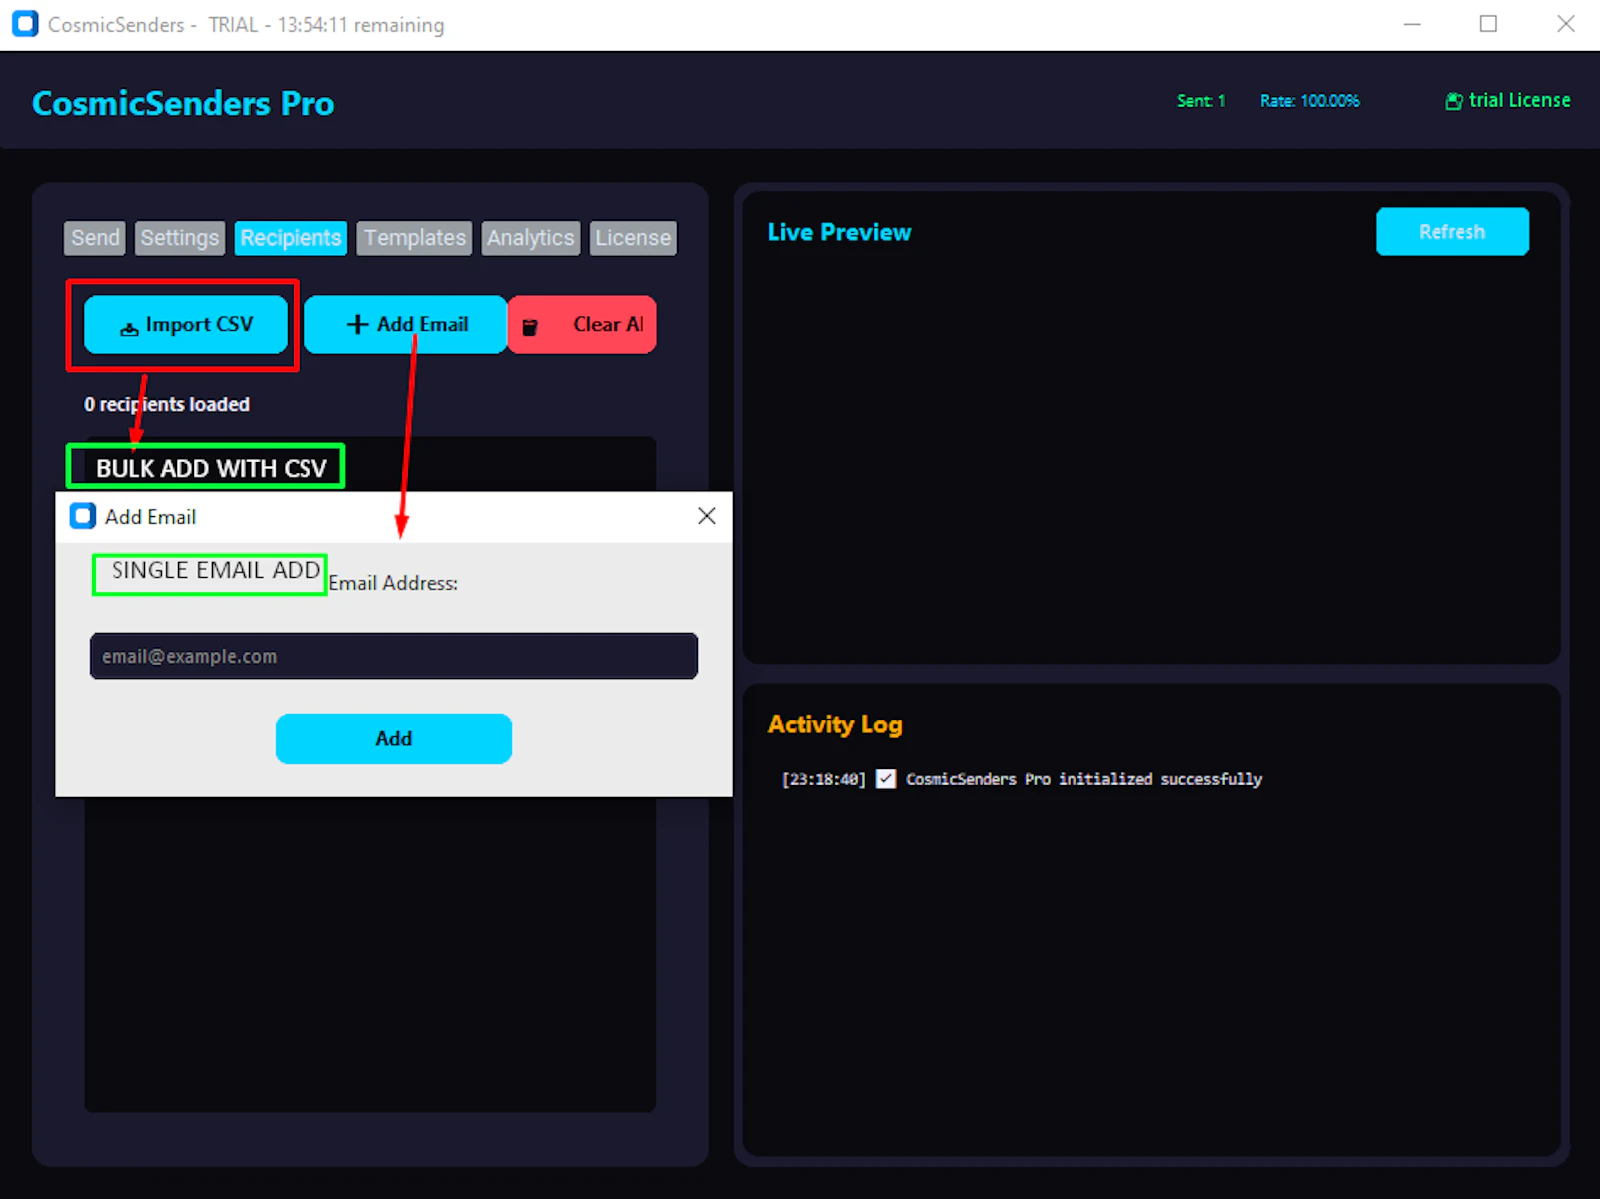
Task: Click the trial license badge icon
Action: [1454, 101]
